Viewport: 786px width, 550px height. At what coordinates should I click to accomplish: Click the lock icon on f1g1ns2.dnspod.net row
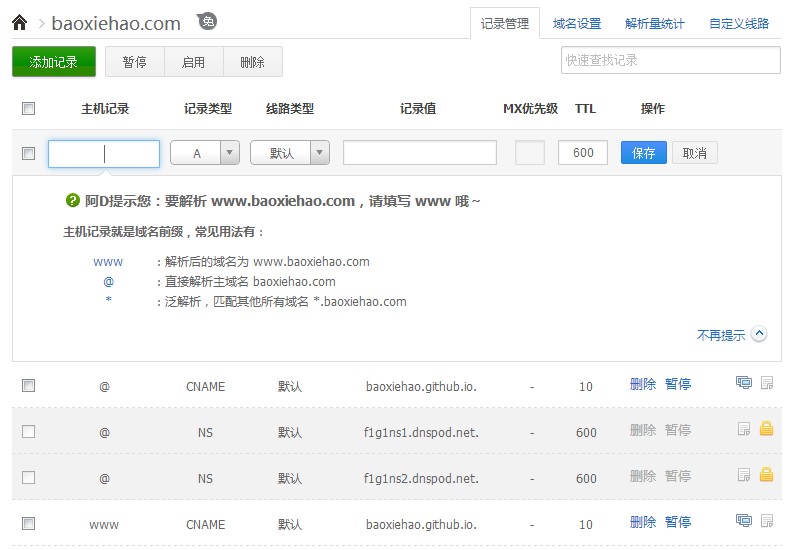(767, 475)
